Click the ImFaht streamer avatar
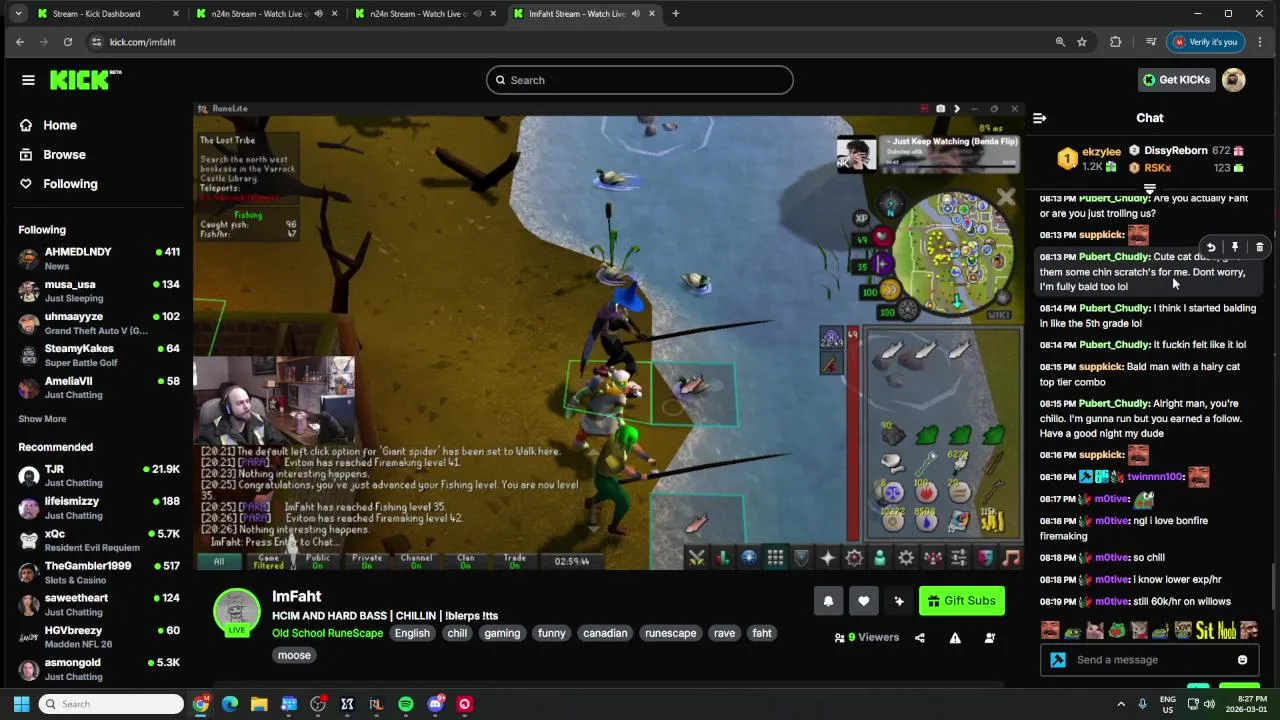 pyautogui.click(x=236, y=612)
